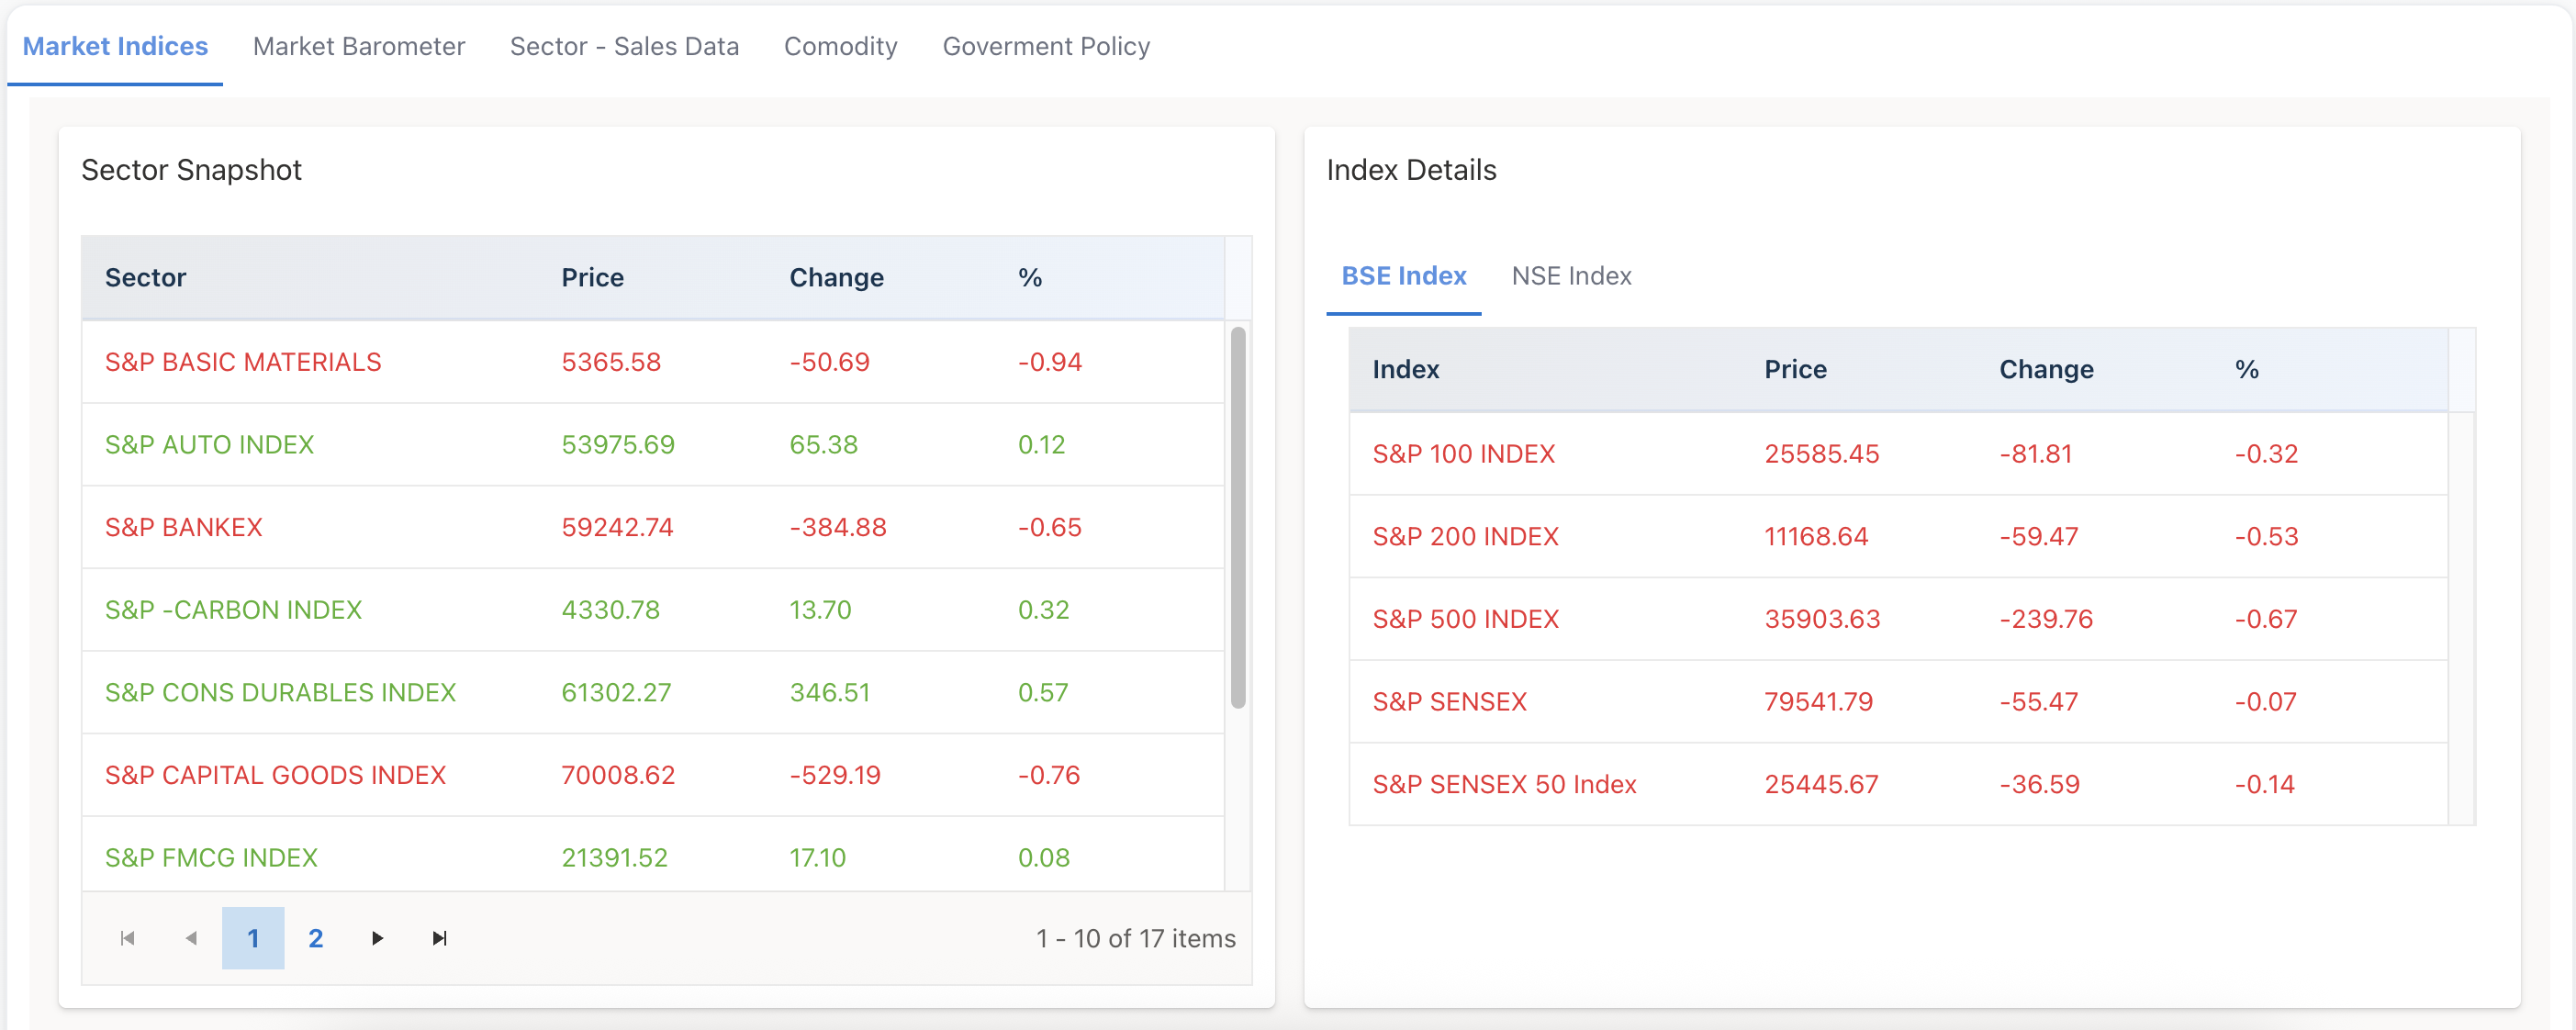Switch to the NSE Index tab
The width and height of the screenshot is (2576, 1030).
[1571, 276]
